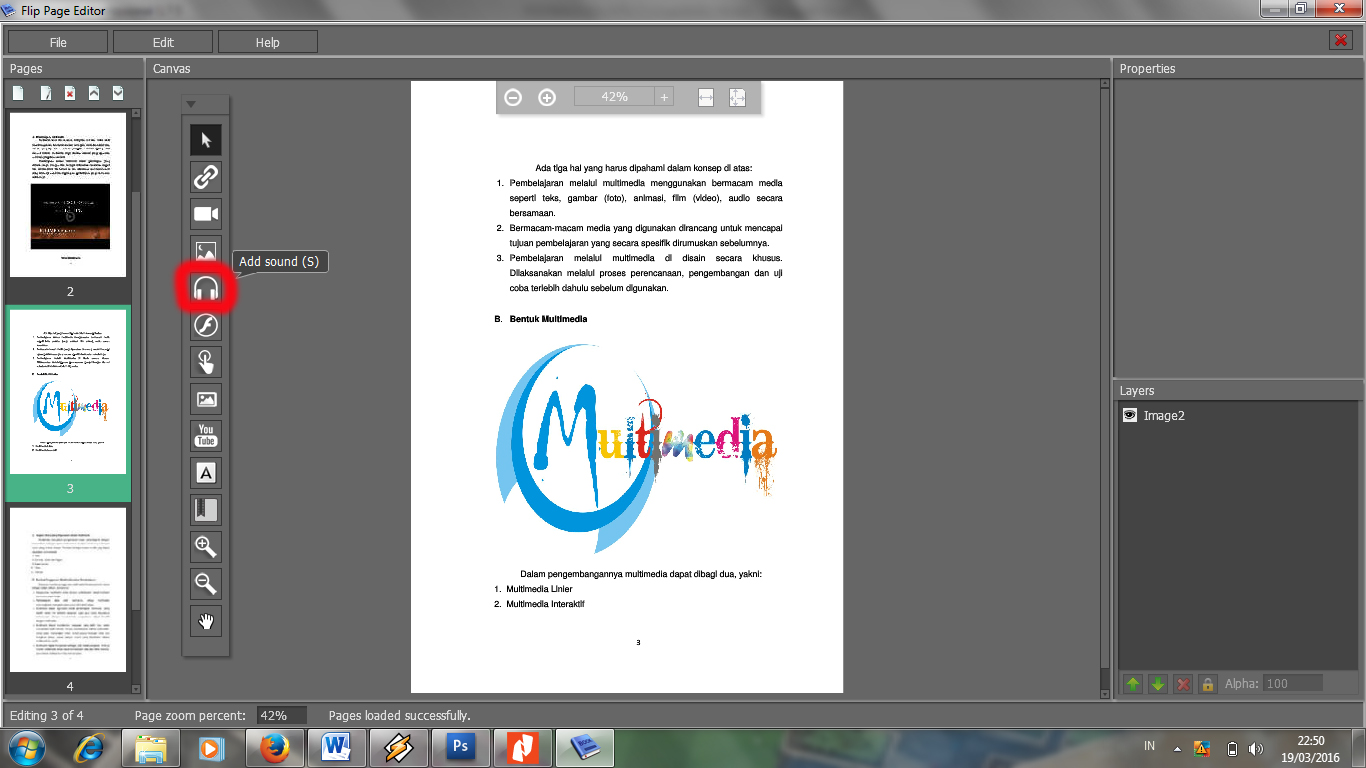
Task: Fit whole page in zoom bar
Action: pos(737,97)
